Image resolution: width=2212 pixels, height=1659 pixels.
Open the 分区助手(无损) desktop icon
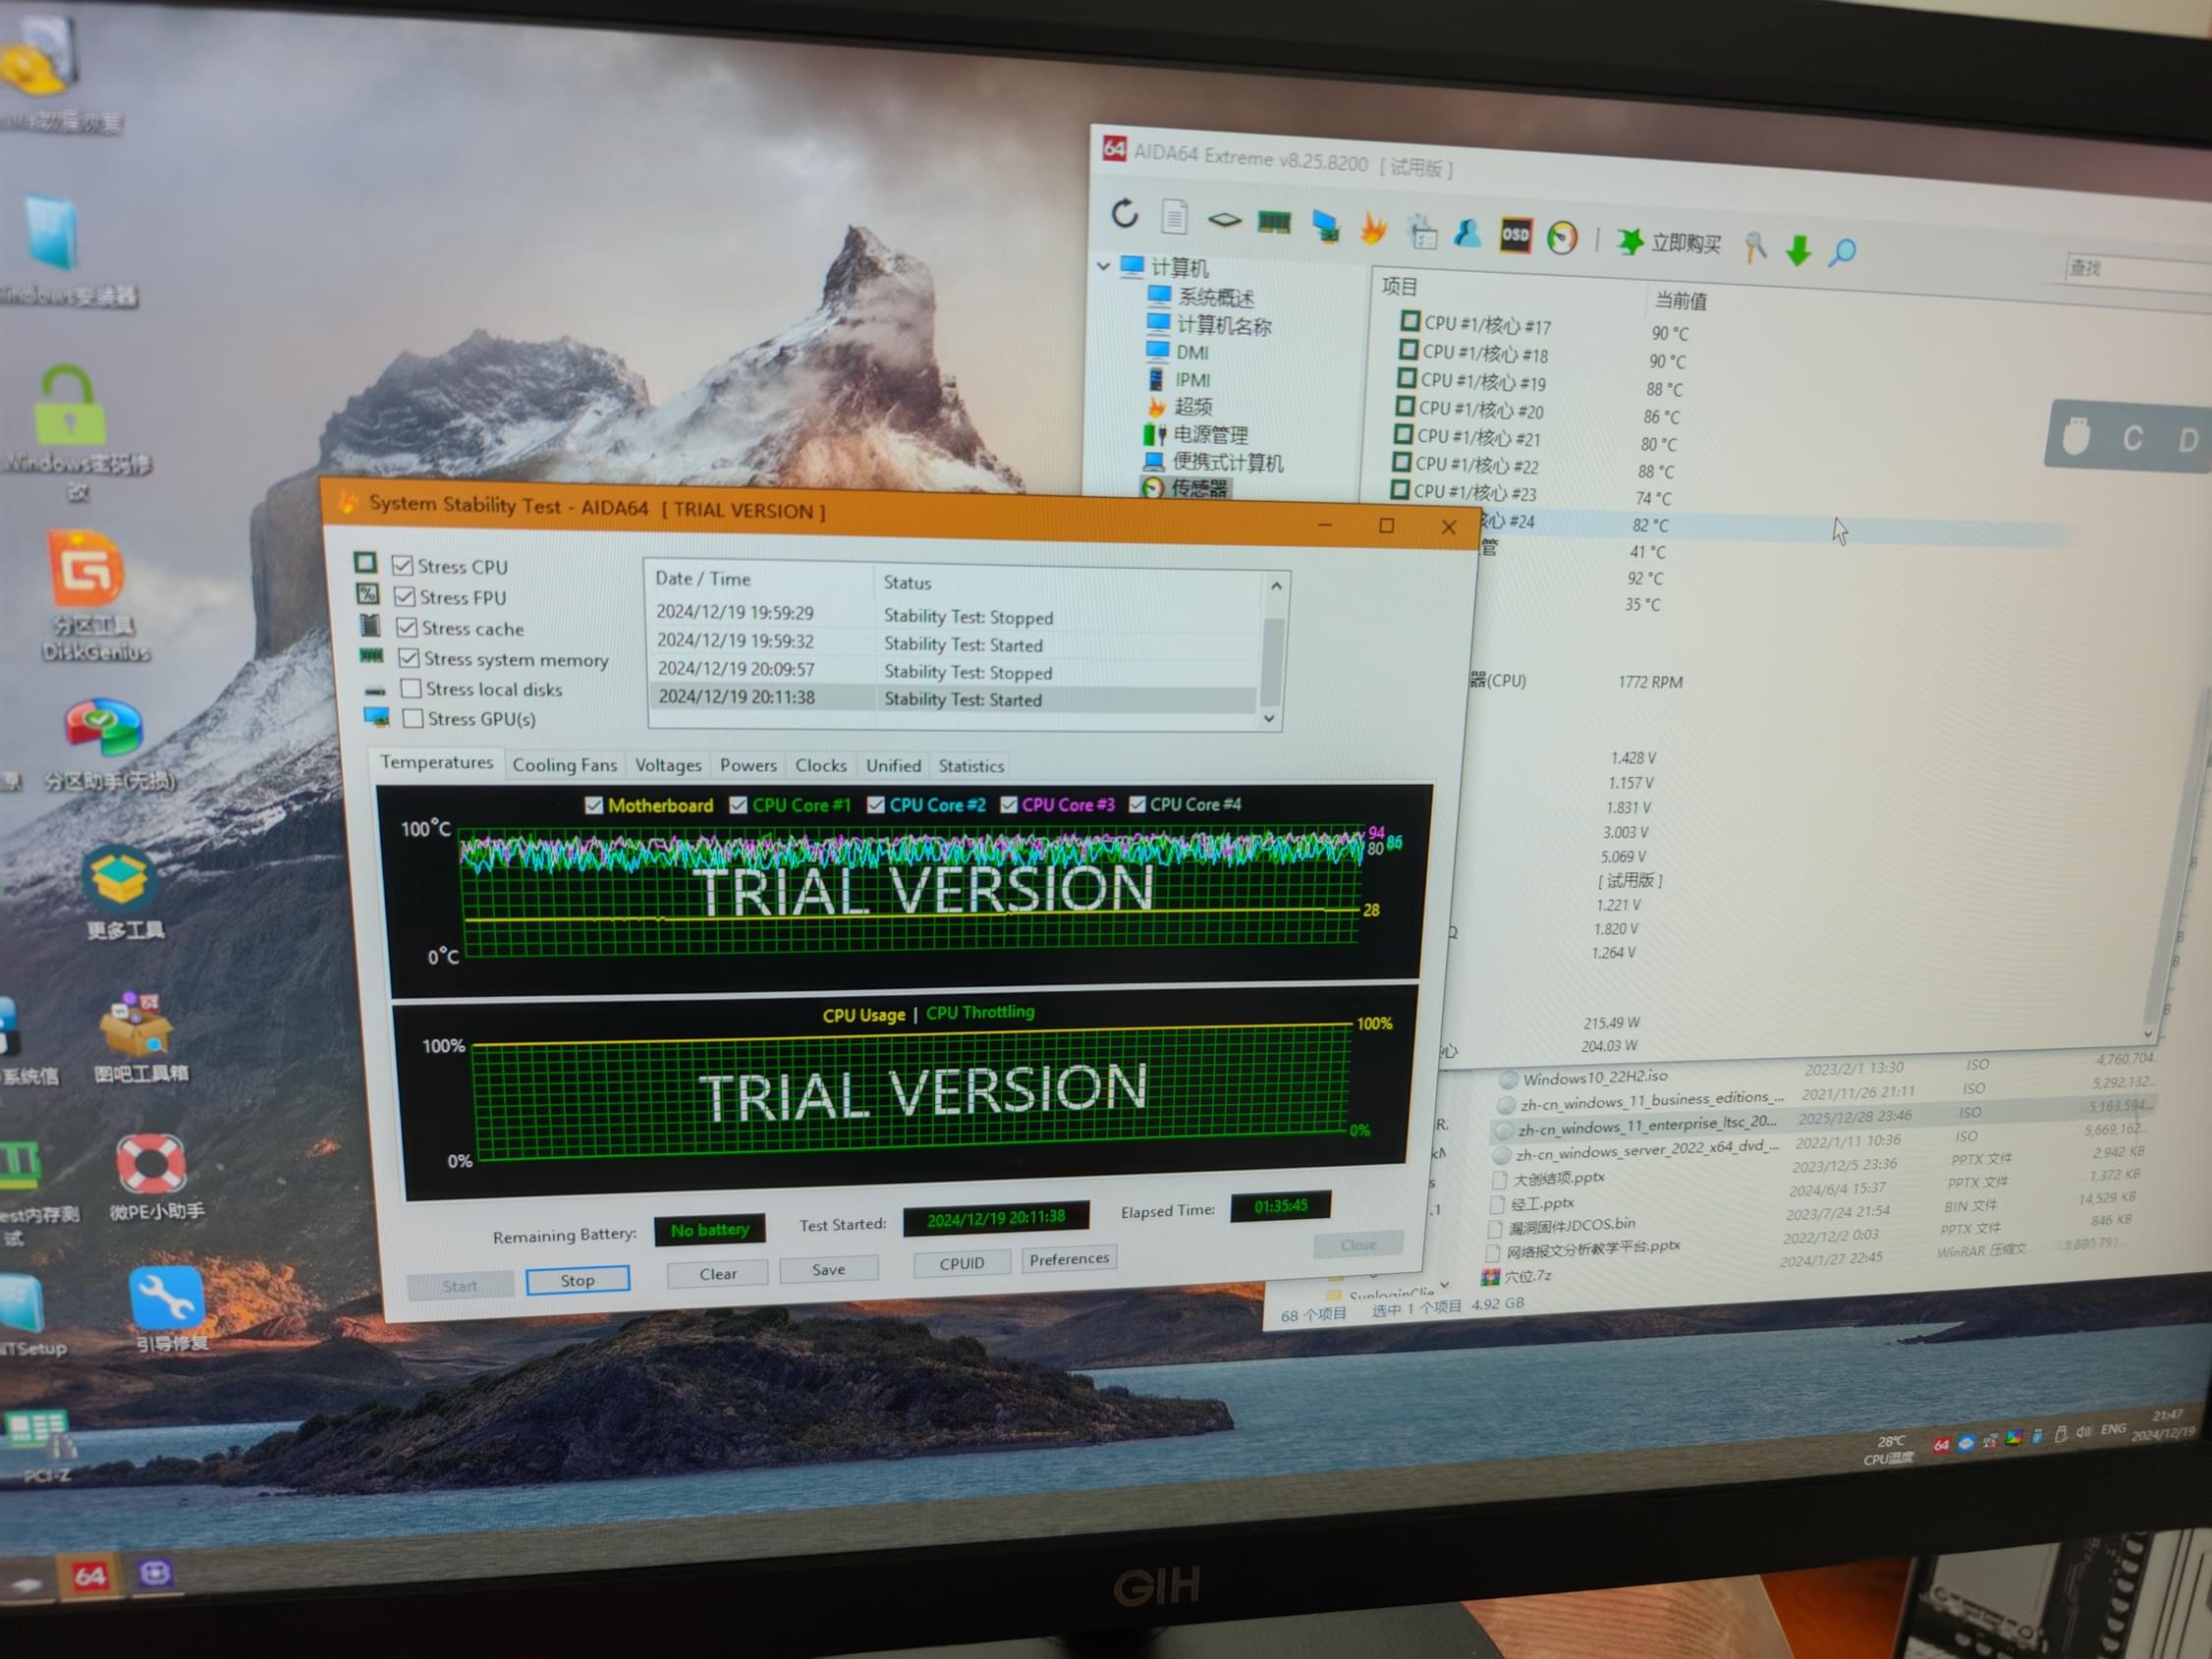tap(104, 727)
